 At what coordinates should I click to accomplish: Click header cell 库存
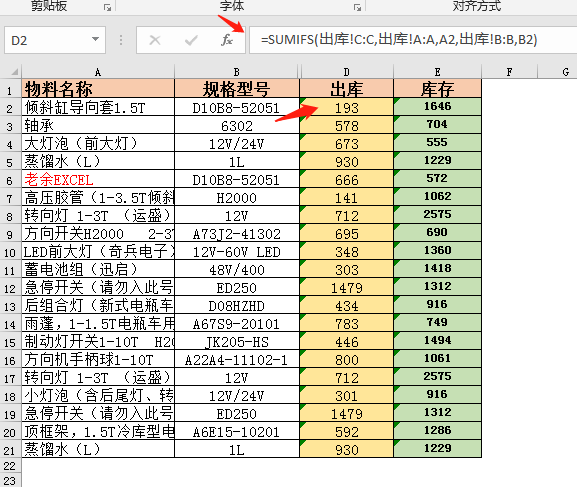point(438,89)
